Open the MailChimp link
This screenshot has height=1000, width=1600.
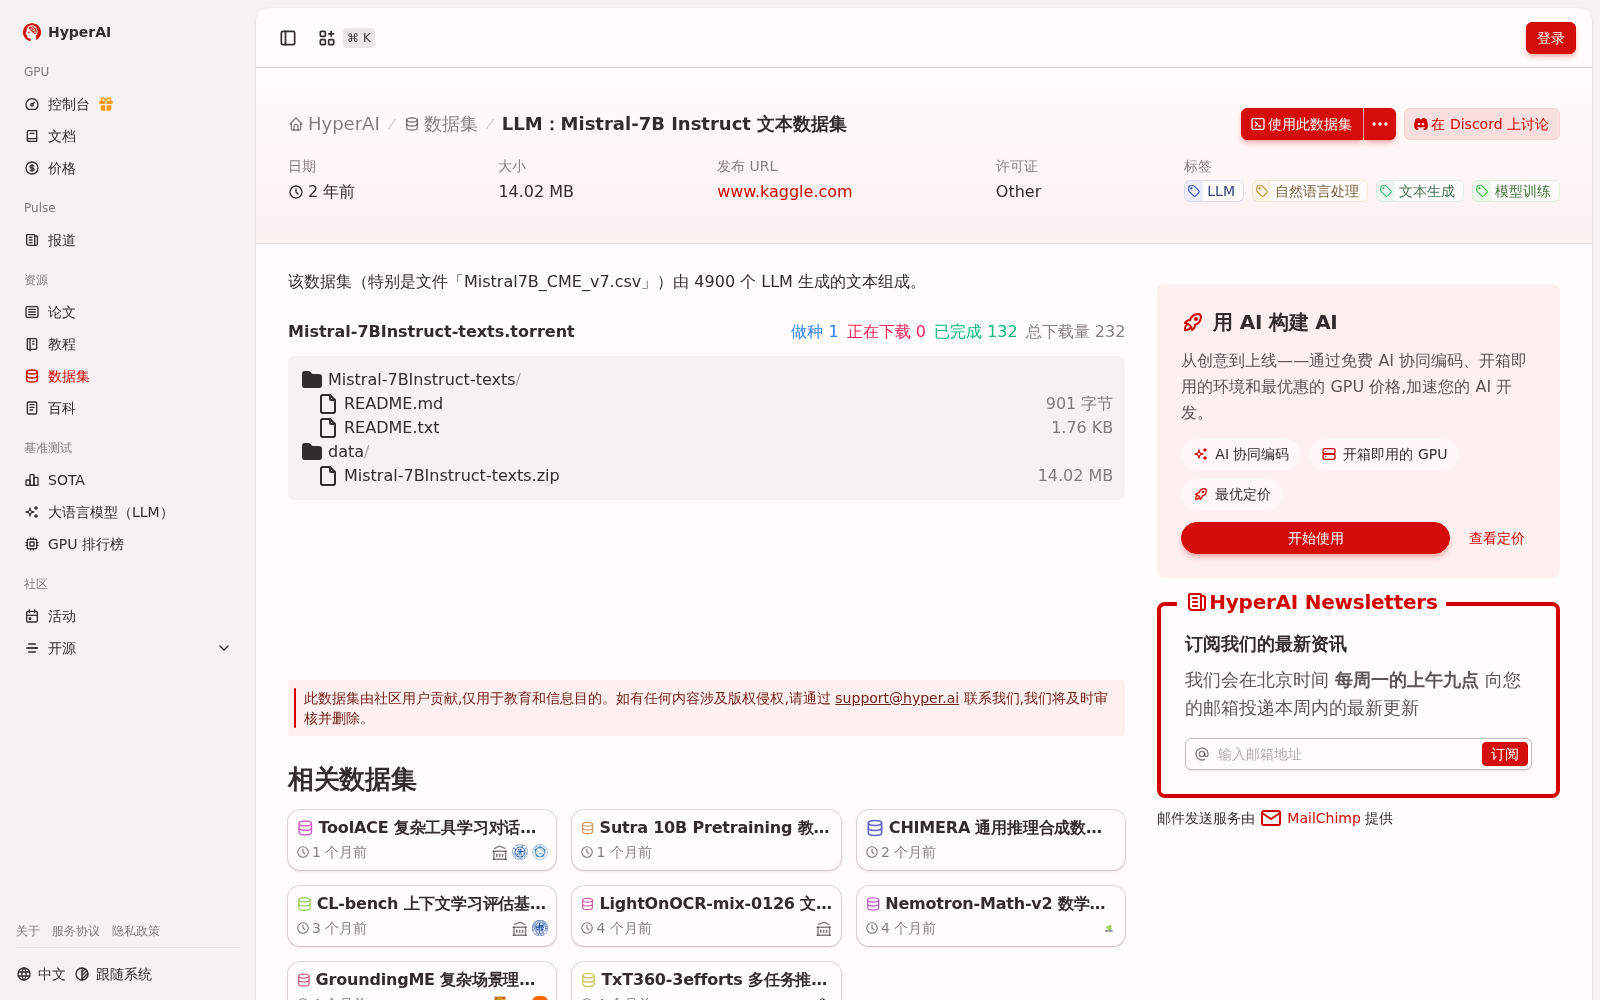point(1311,818)
